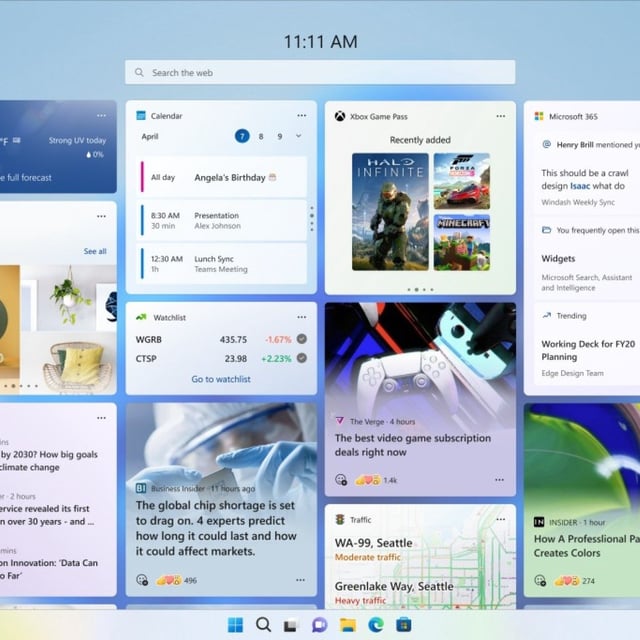The width and height of the screenshot is (640, 640).
Task: React to The Verge game deals article
Action: [341, 480]
